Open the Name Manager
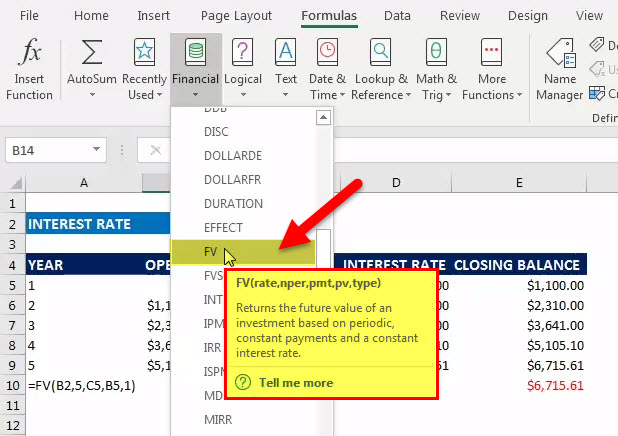This screenshot has height=436, width=618. click(560, 69)
